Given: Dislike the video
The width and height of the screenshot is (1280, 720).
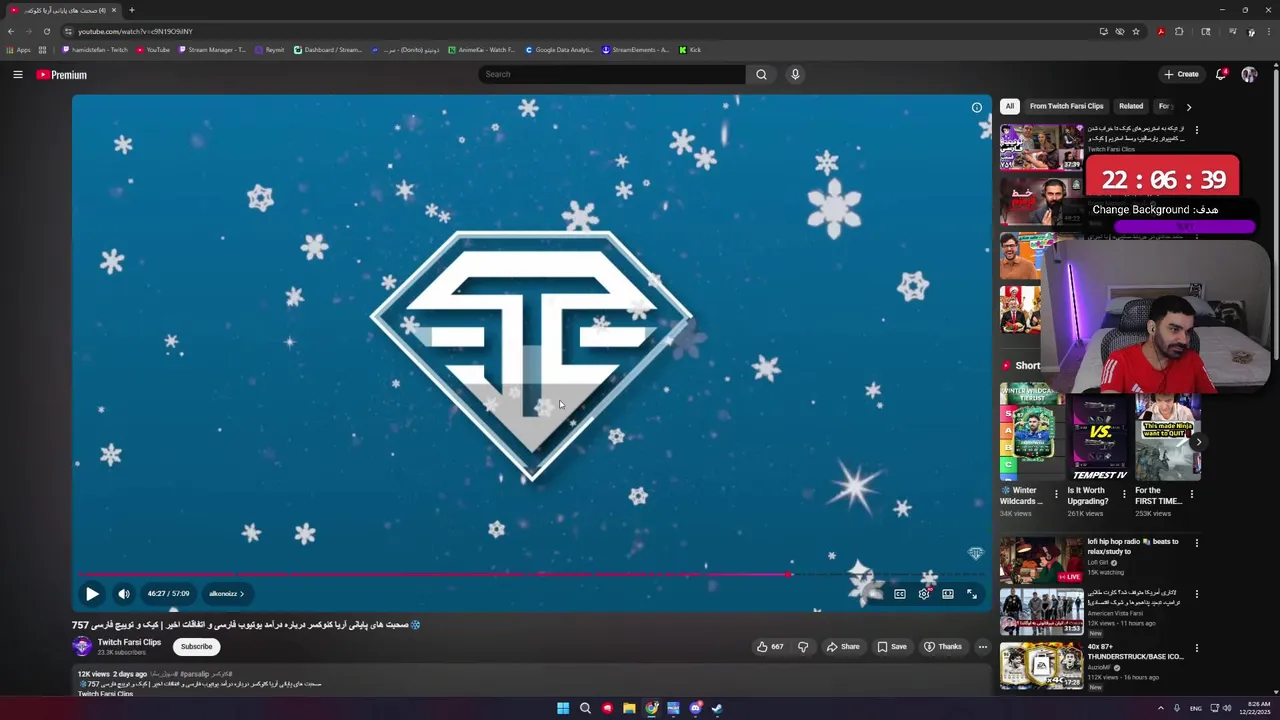Looking at the screenshot, I should (x=803, y=647).
